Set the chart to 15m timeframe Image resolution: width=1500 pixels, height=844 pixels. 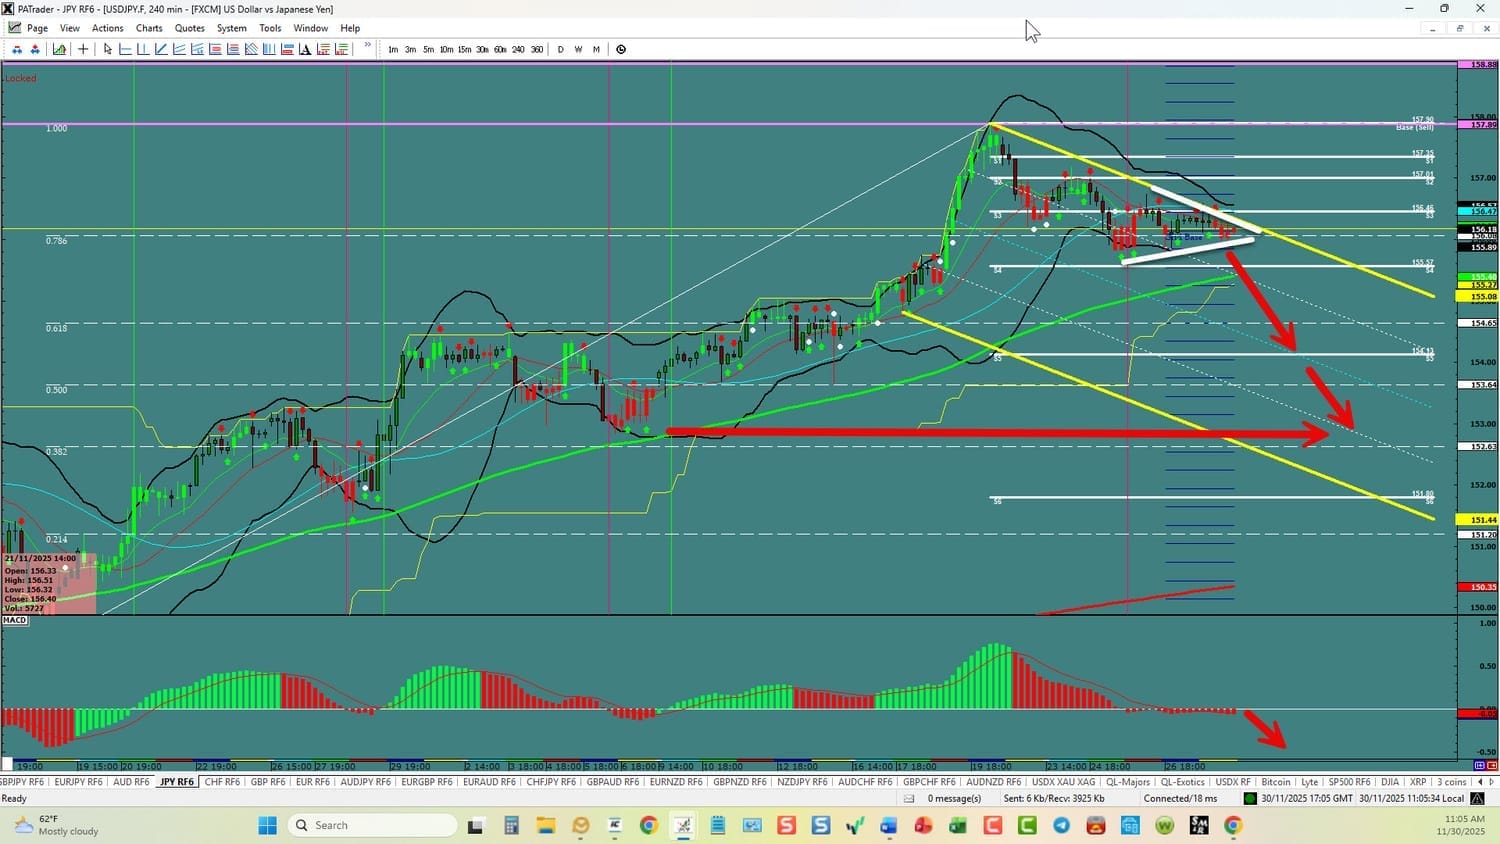[x=464, y=49]
